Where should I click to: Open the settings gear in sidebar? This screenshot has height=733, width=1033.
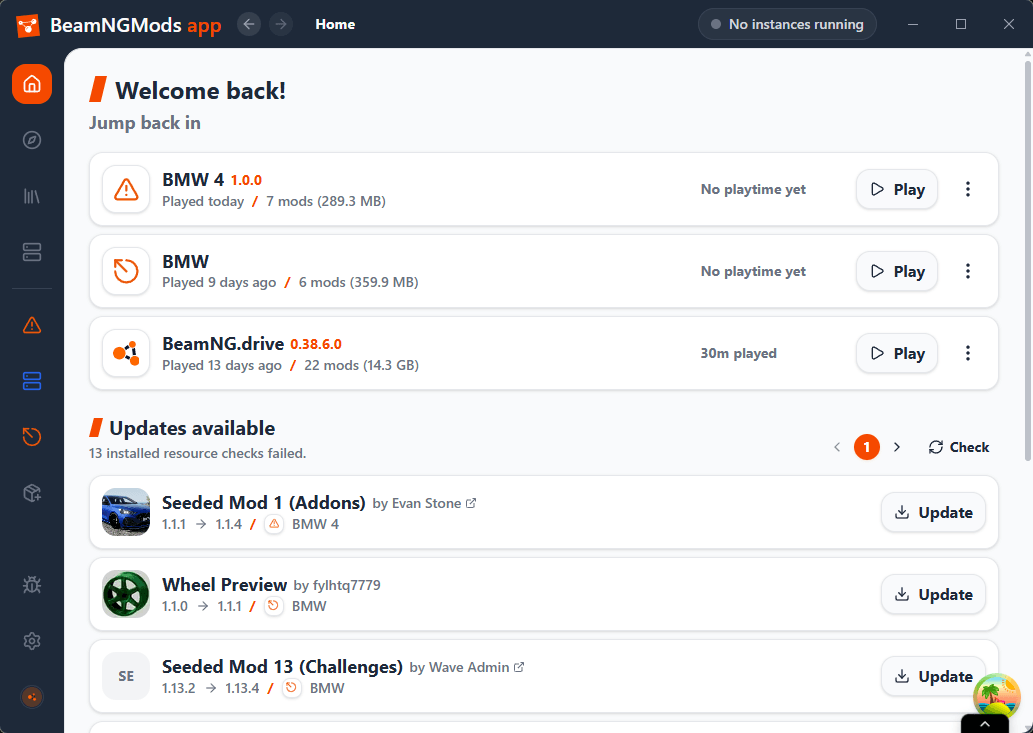click(x=32, y=641)
